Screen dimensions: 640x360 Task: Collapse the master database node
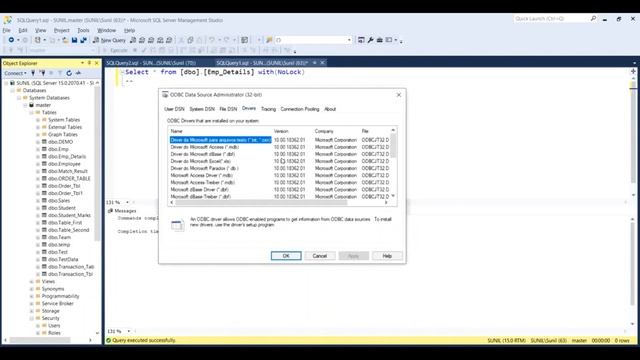coord(25,105)
